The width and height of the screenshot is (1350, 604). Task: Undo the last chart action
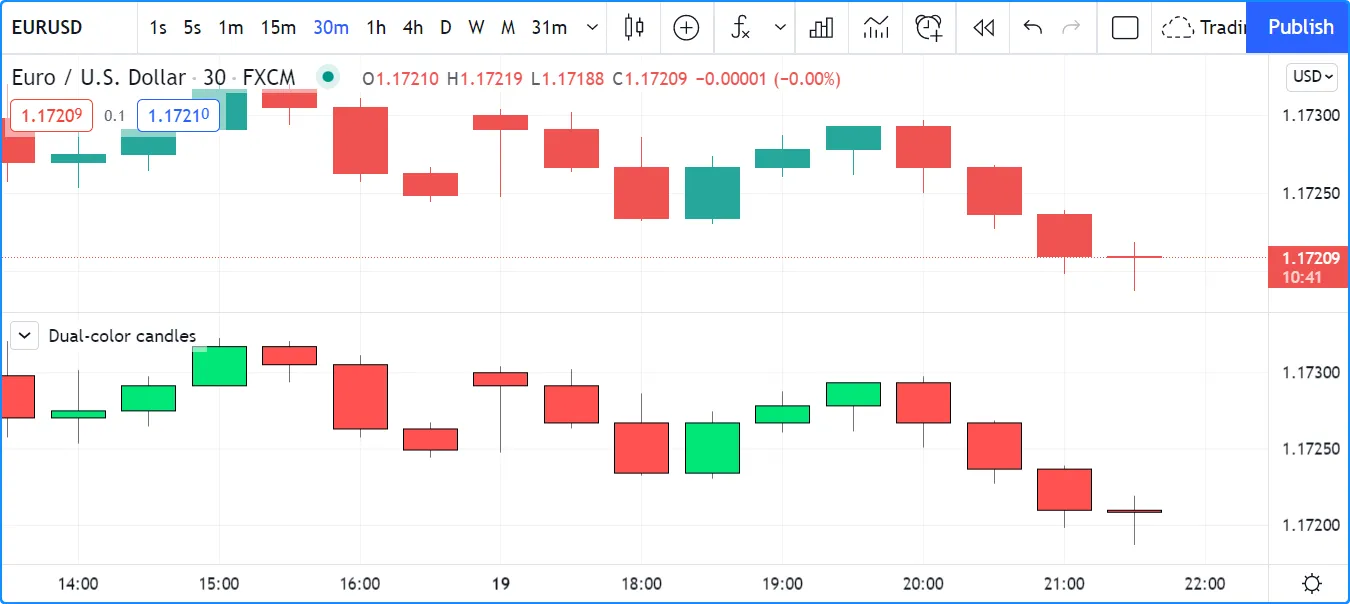click(x=1033, y=27)
